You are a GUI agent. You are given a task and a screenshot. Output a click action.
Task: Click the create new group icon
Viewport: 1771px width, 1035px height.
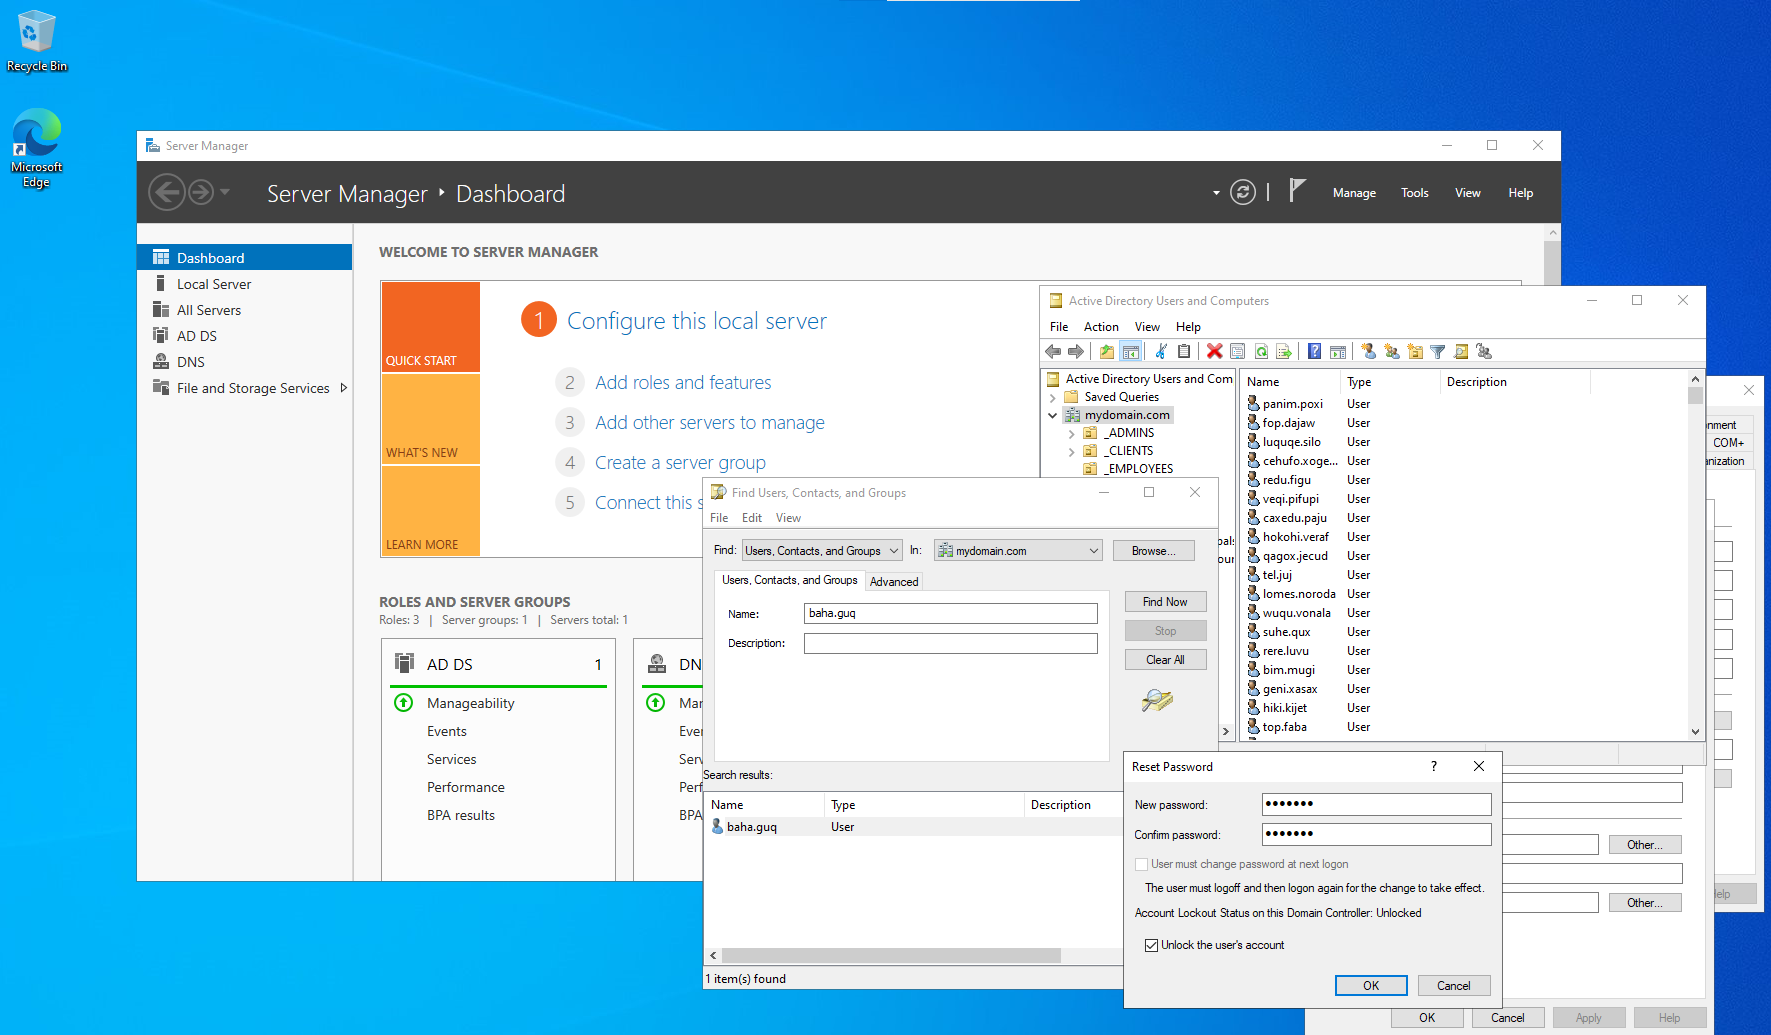tap(1391, 351)
